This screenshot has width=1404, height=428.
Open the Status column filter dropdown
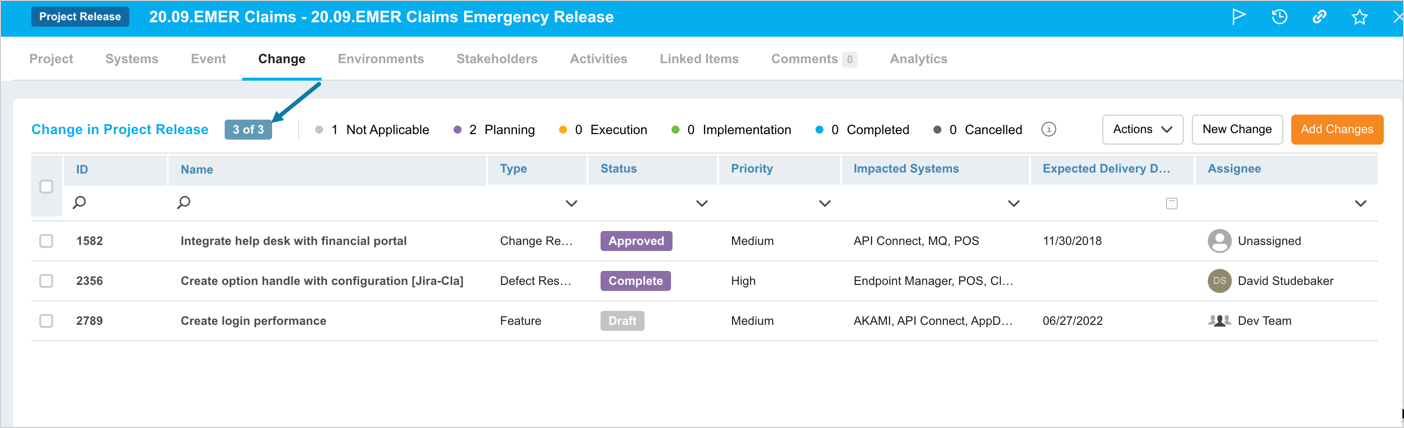(701, 204)
